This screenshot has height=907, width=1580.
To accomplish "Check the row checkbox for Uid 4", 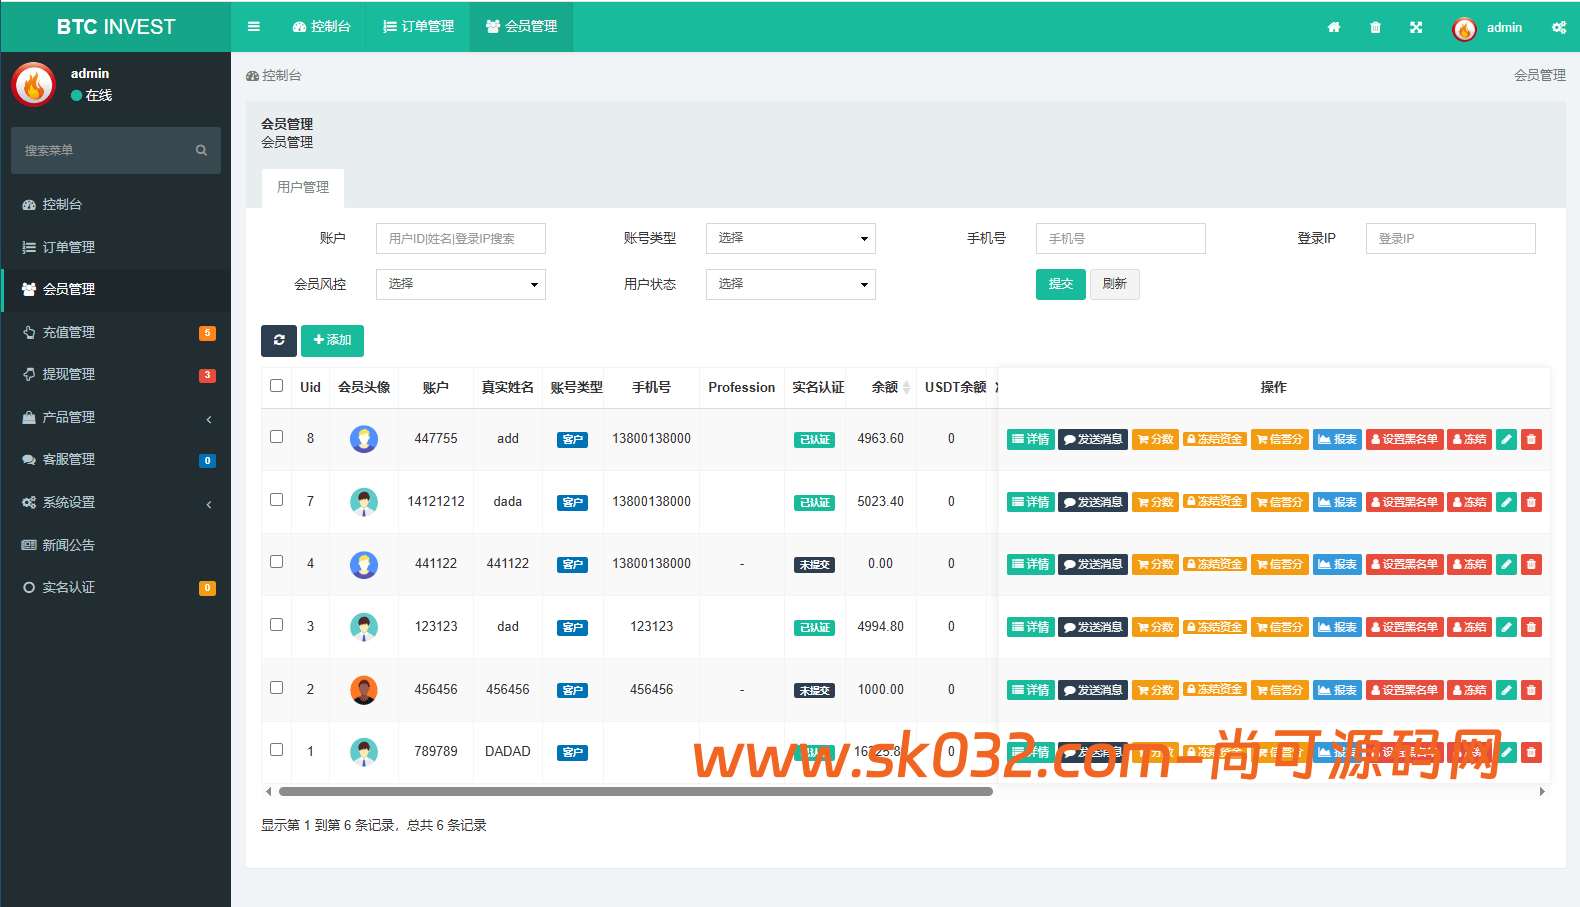I will tap(277, 562).
